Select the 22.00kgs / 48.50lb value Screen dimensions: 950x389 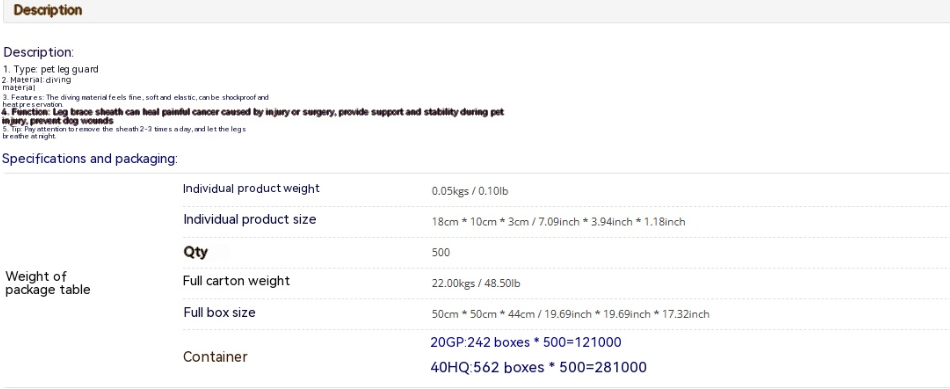(x=476, y=284)
